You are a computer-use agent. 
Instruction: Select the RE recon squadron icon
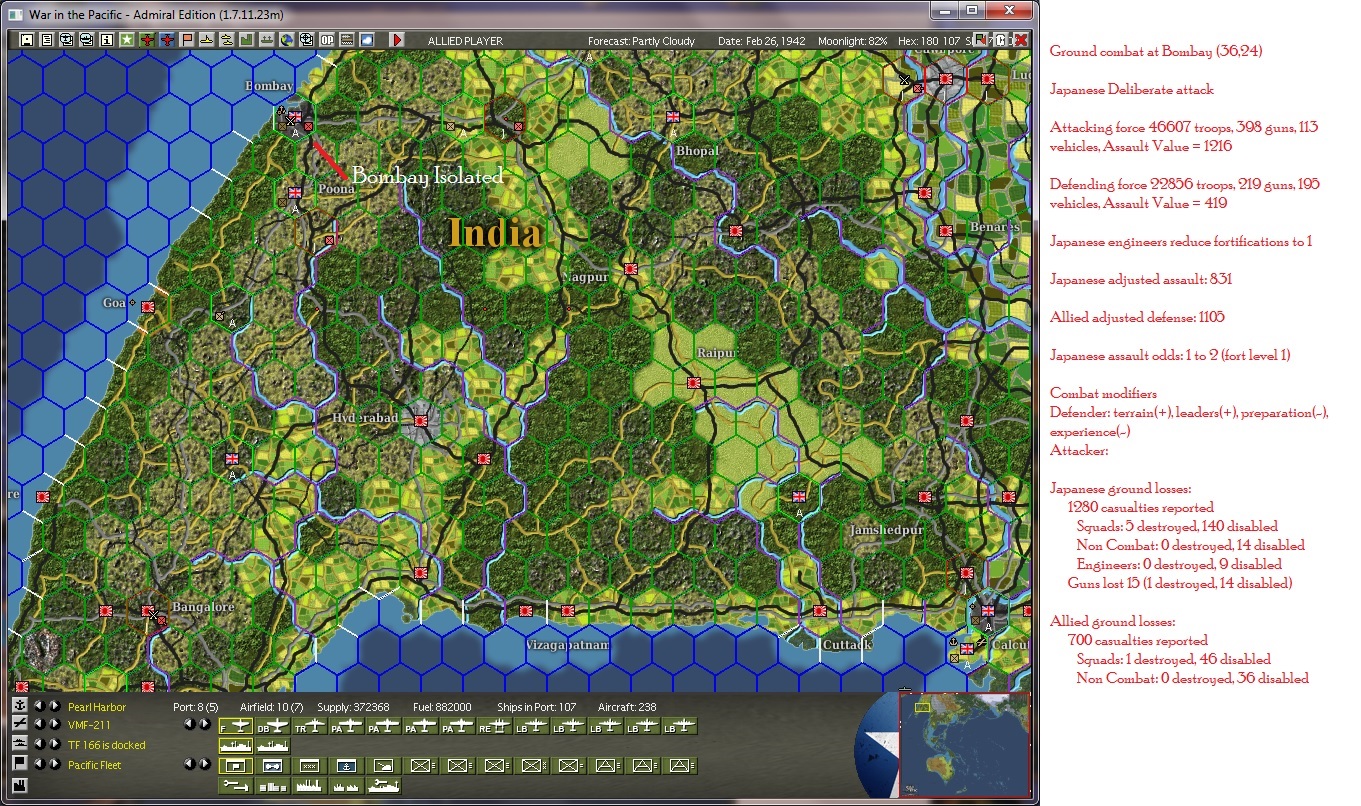[x=495, y=726]
